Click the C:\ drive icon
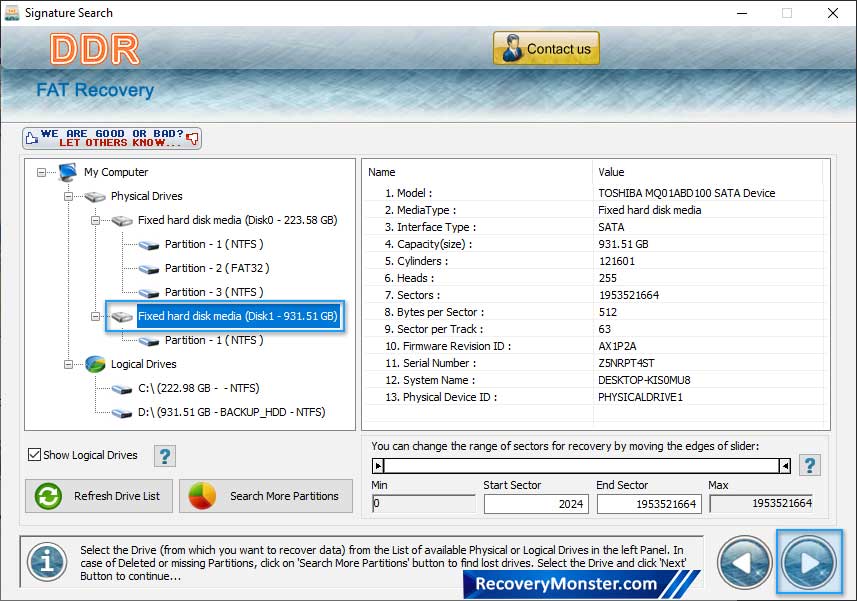The height and width of the screenshot is (601, 857). (x=122, y=389)
